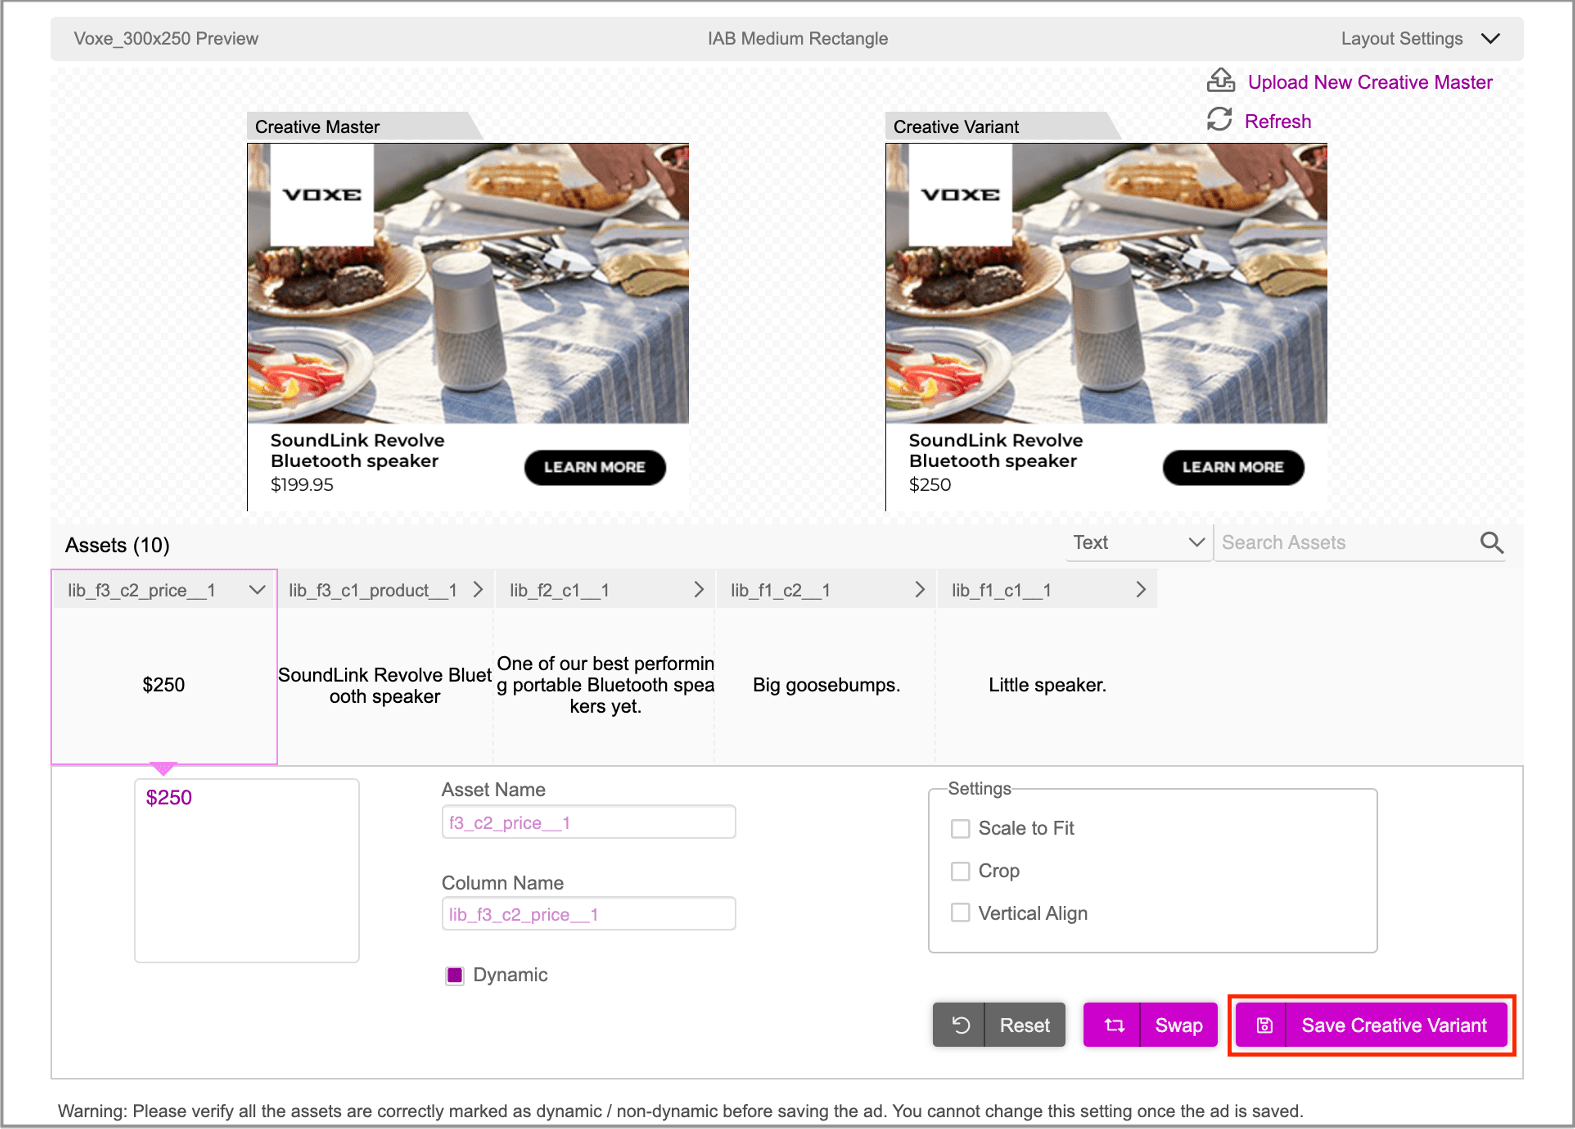This screenshot has width=1575, height=1129.
Task: Click the Column Name input field
Action: [x=589, y=914]
